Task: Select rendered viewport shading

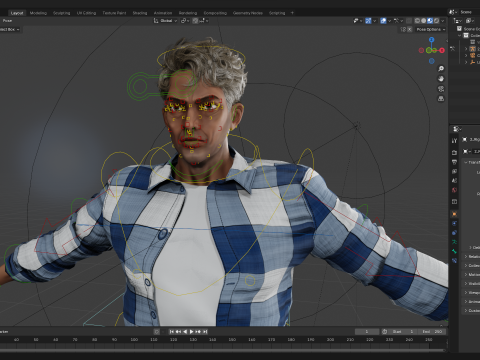Action: pos(436,21)
